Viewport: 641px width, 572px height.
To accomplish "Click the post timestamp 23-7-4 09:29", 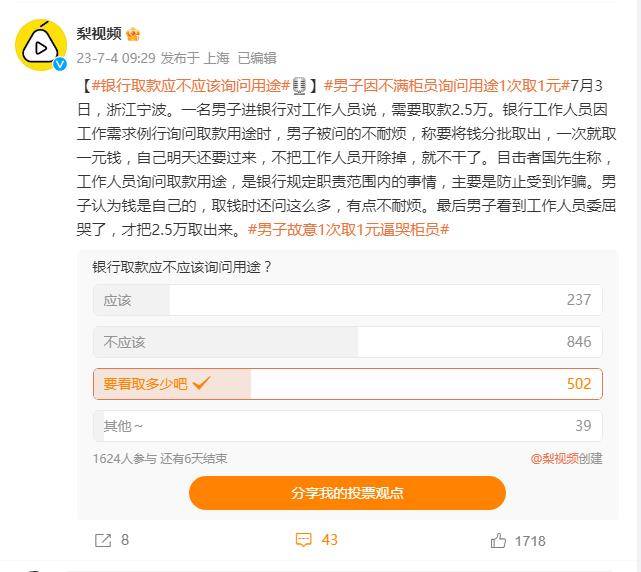I will tap(116, 58).
